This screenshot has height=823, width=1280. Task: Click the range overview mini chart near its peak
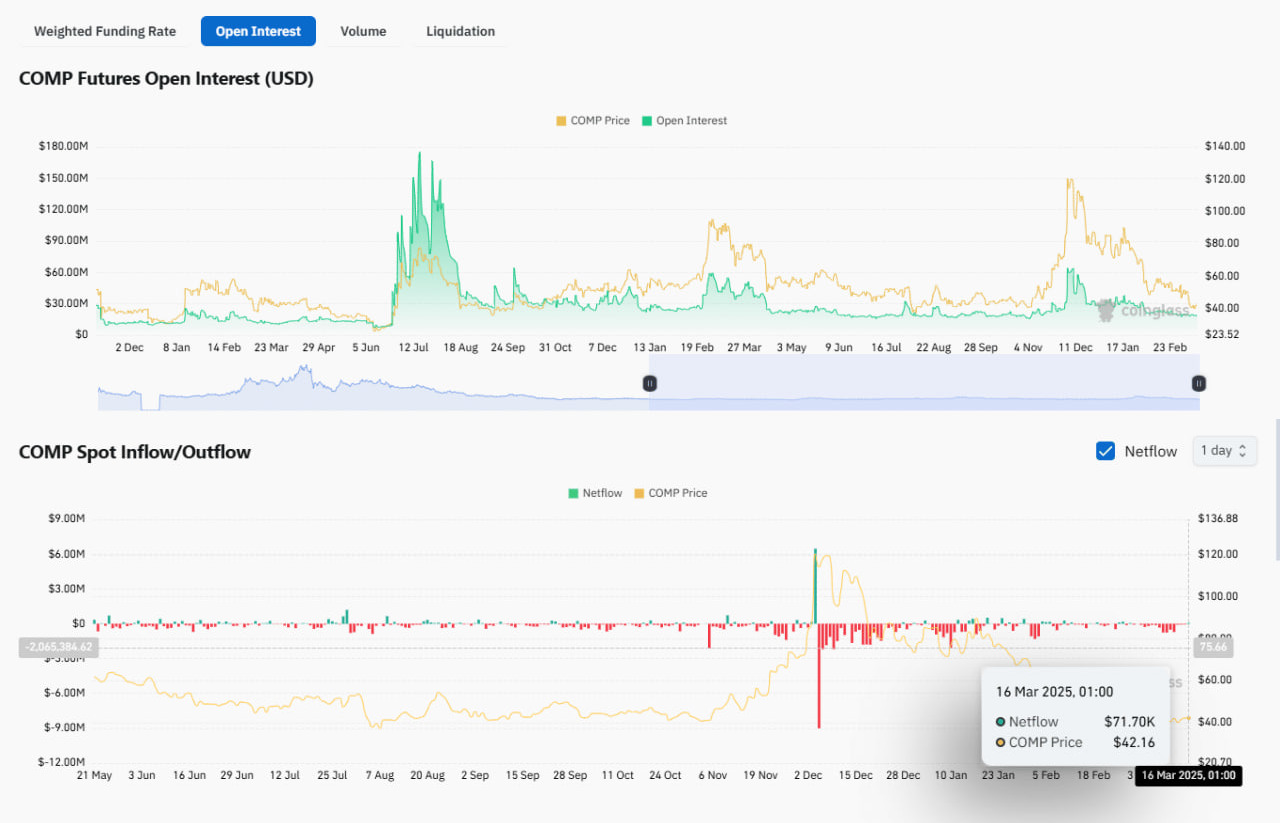coord(305,372)
